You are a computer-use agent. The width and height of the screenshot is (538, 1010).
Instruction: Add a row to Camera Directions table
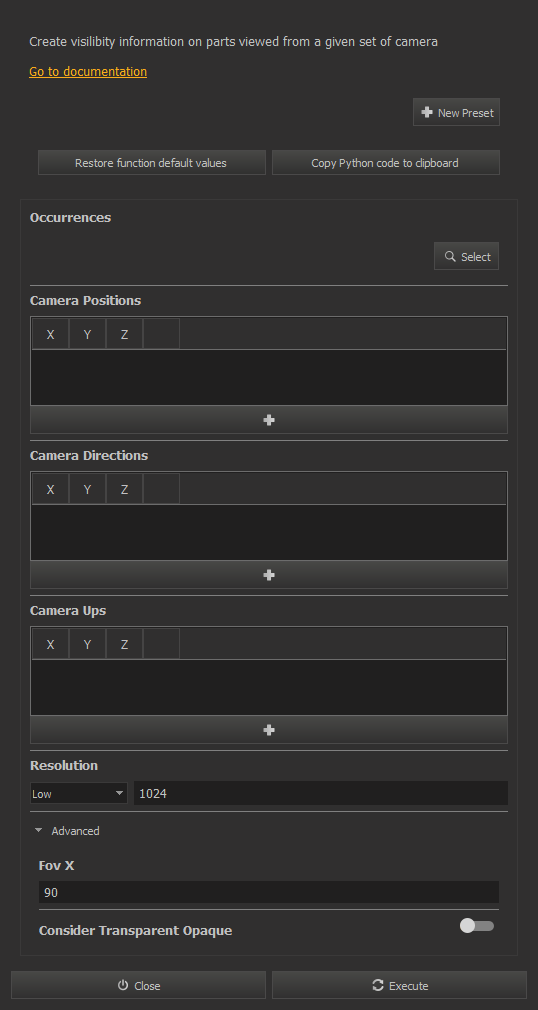click(x=269, y=575)
